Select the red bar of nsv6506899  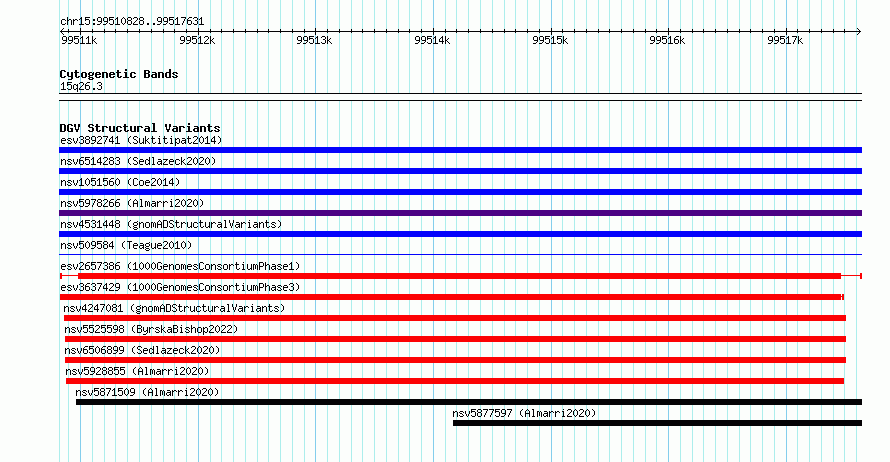(455, 360)
